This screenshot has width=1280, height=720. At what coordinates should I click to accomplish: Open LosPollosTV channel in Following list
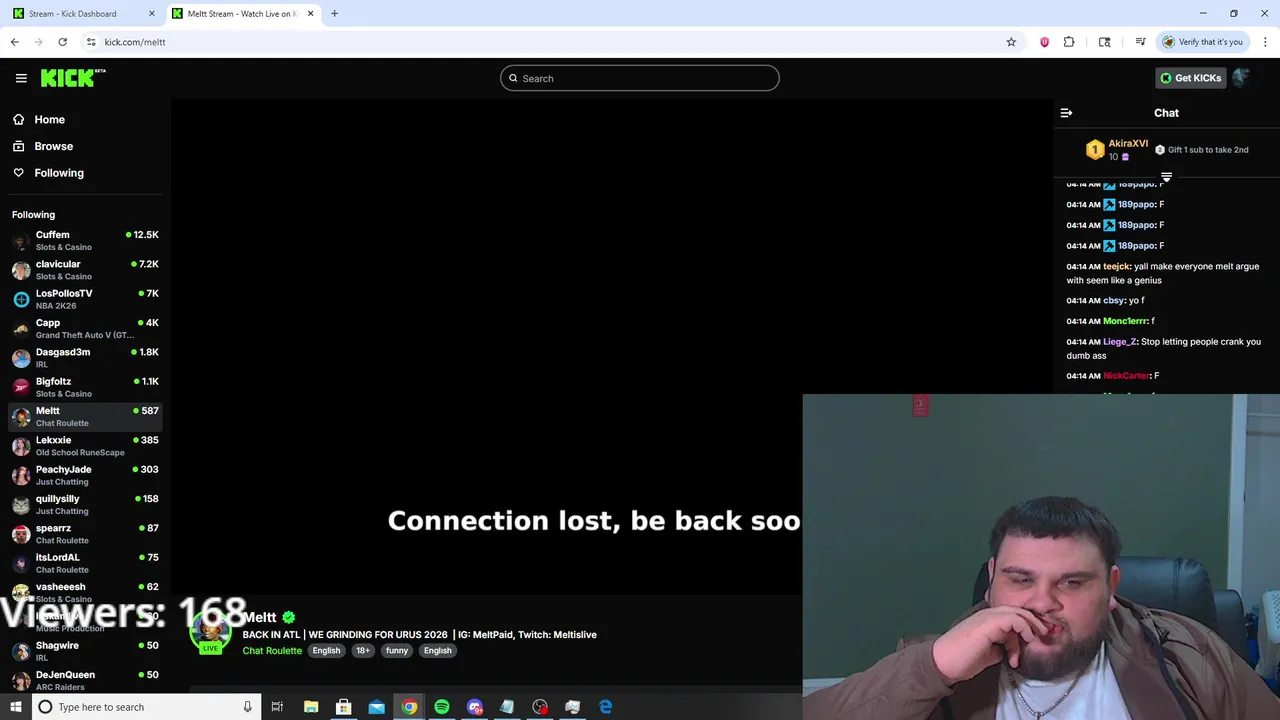tap(85, 299)
